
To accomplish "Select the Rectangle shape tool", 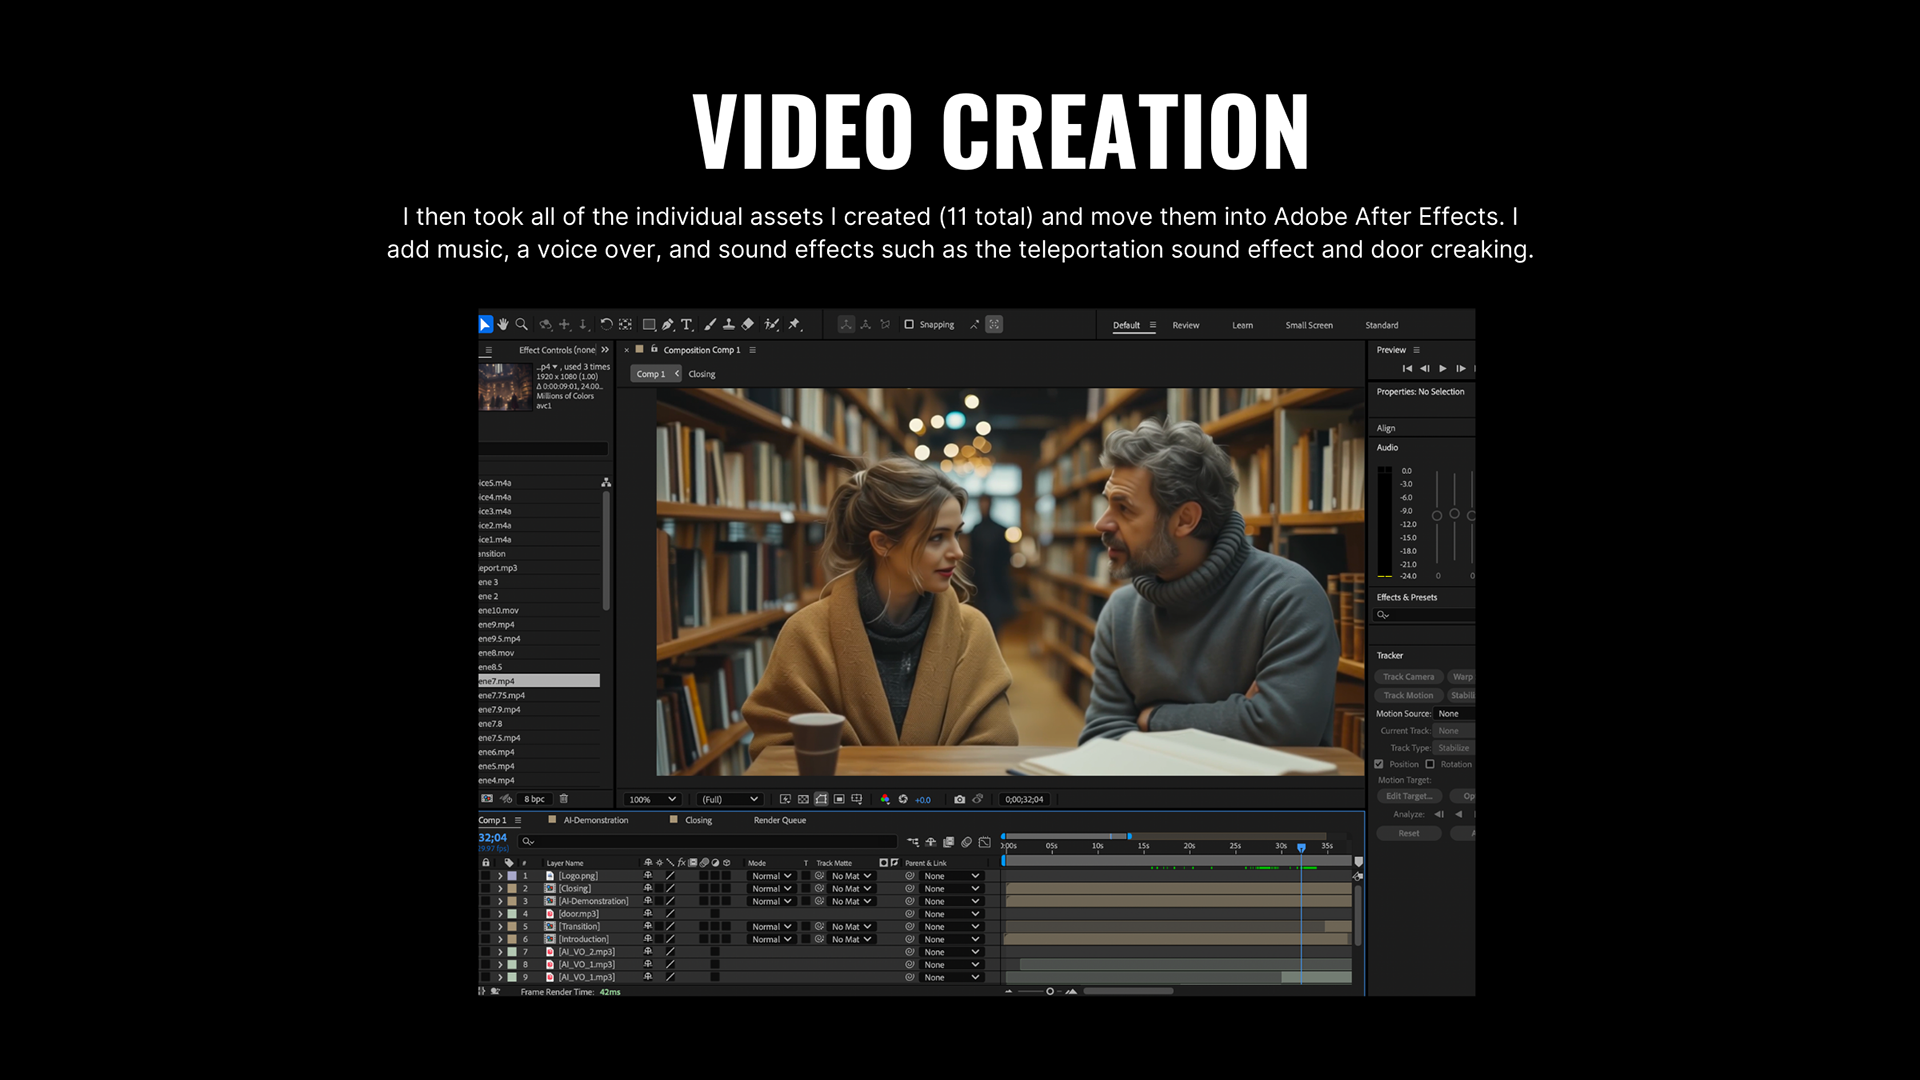I will pyautogui.click(x=649, y=324).
